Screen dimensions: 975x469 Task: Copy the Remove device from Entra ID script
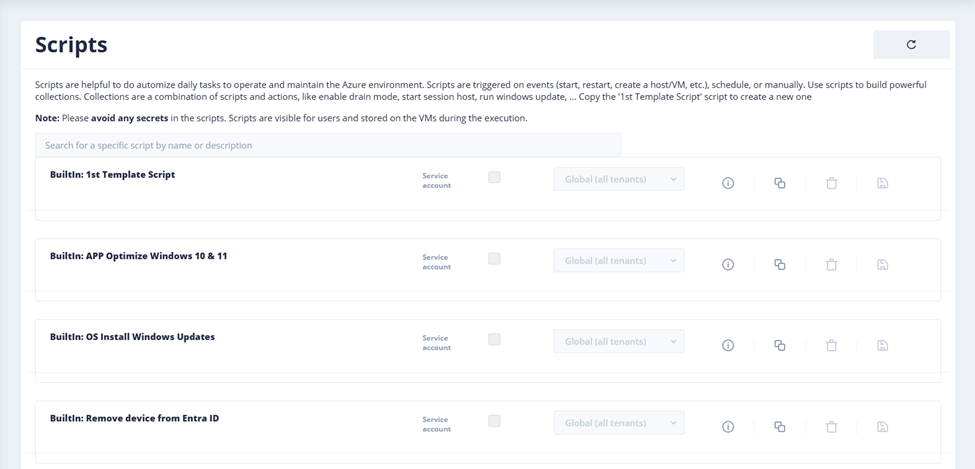(780, 427)
